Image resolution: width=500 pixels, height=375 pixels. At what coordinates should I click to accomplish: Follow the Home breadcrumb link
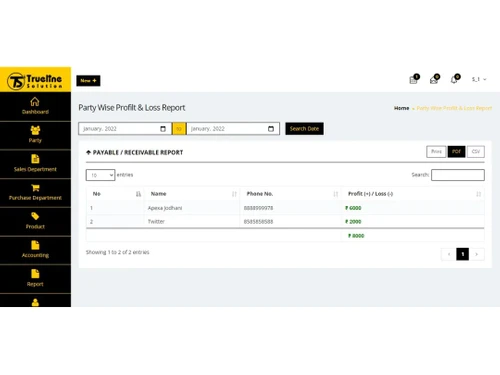pos(401,108)
